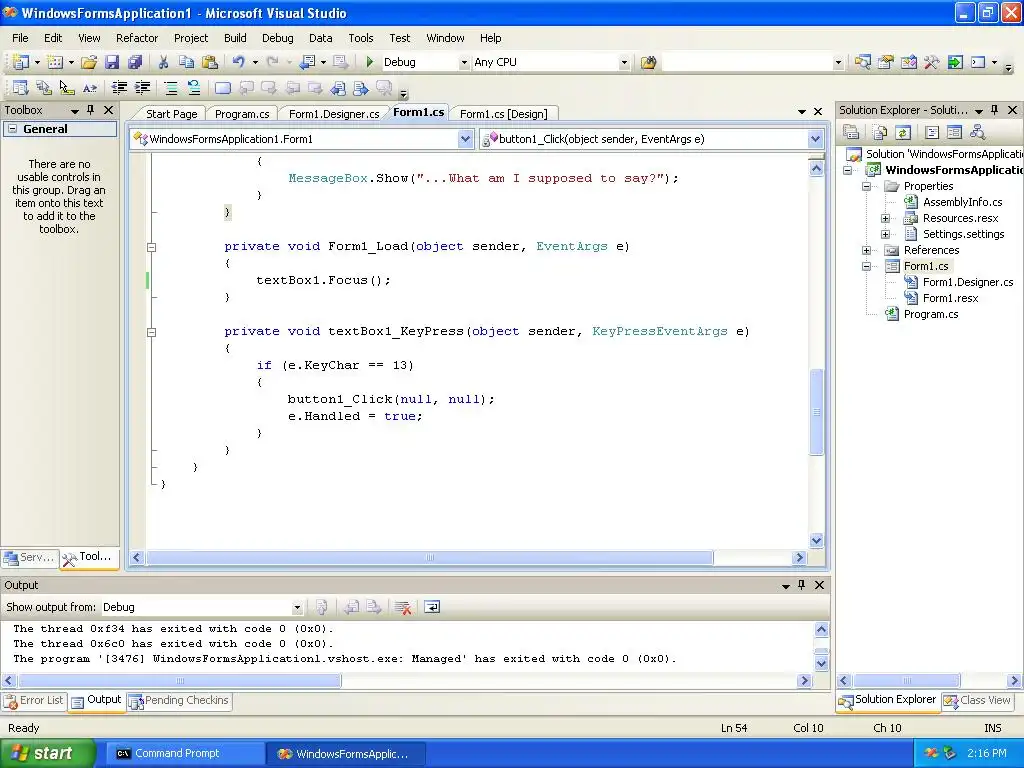This screenshot has height=768, width=1024.
Task: Select AssemblyInfo.cs in Solution Explorer
Action: tap(962, 202)
